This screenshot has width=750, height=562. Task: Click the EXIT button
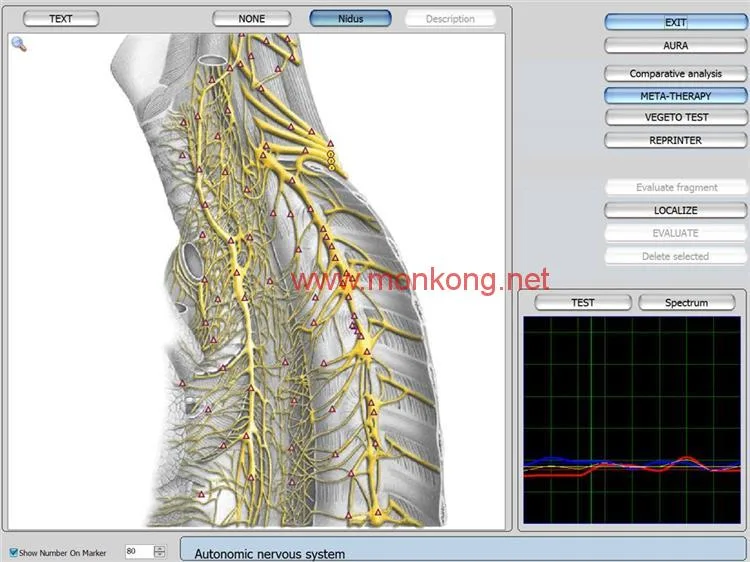click(x=675, y=22)
